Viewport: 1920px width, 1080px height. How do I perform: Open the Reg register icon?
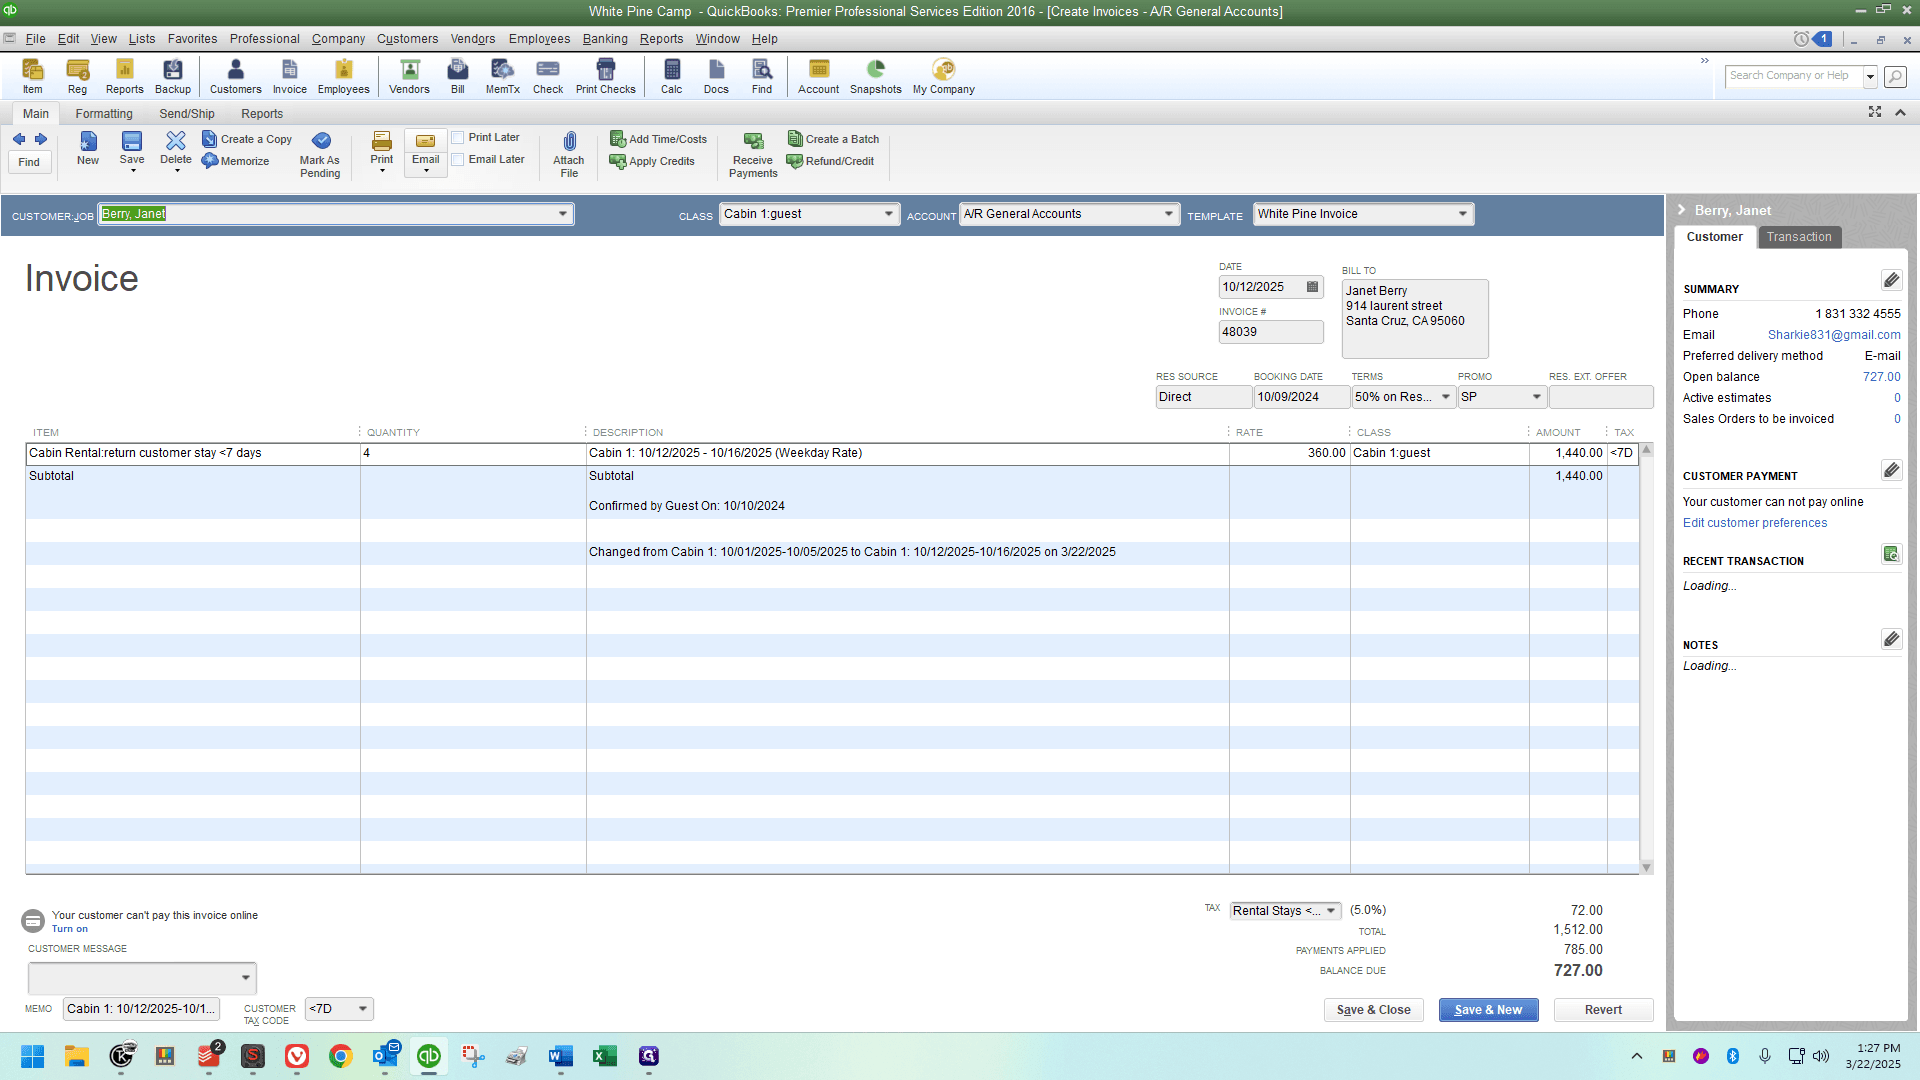[77, 76]
